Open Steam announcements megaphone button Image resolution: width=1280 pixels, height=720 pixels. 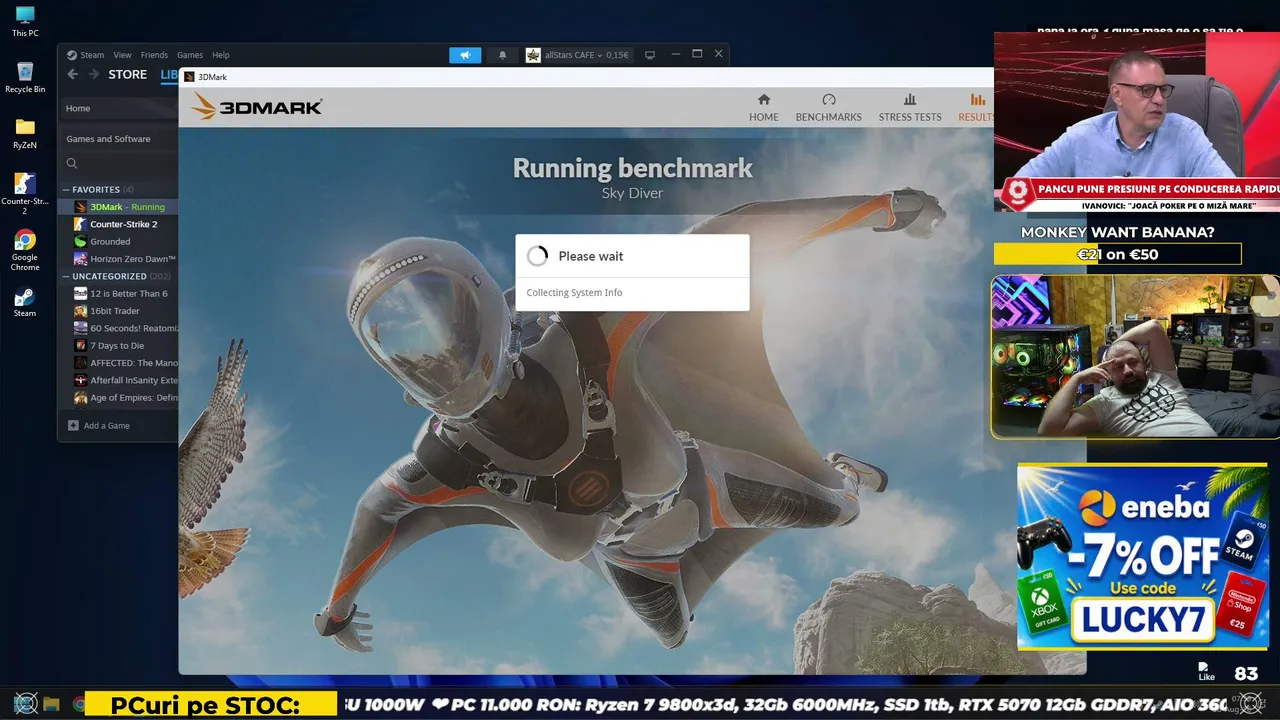click(465, 55)
